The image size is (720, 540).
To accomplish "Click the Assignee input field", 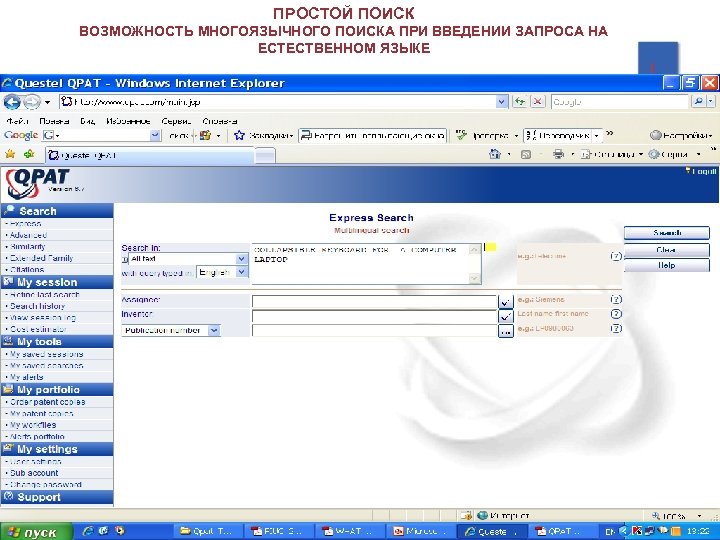I will tap(374, 302).
